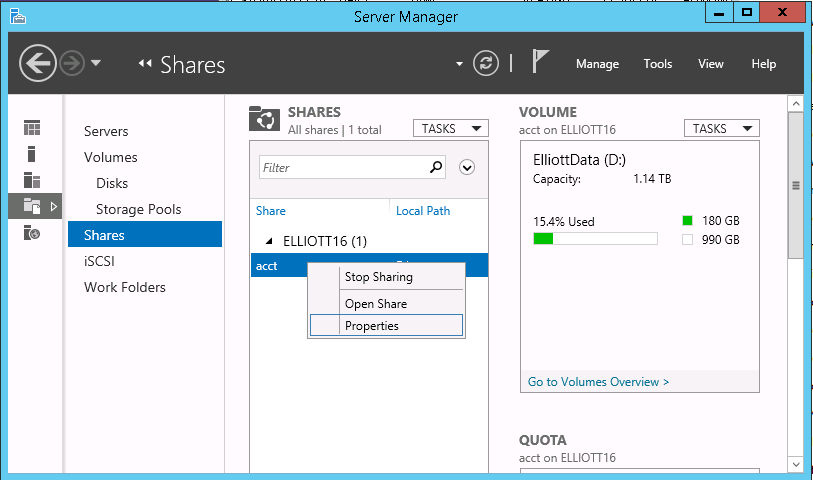Open the Servers page
The height and width of the screenshot is (480, 813).
pyautogui.click(x=106, y=131)
